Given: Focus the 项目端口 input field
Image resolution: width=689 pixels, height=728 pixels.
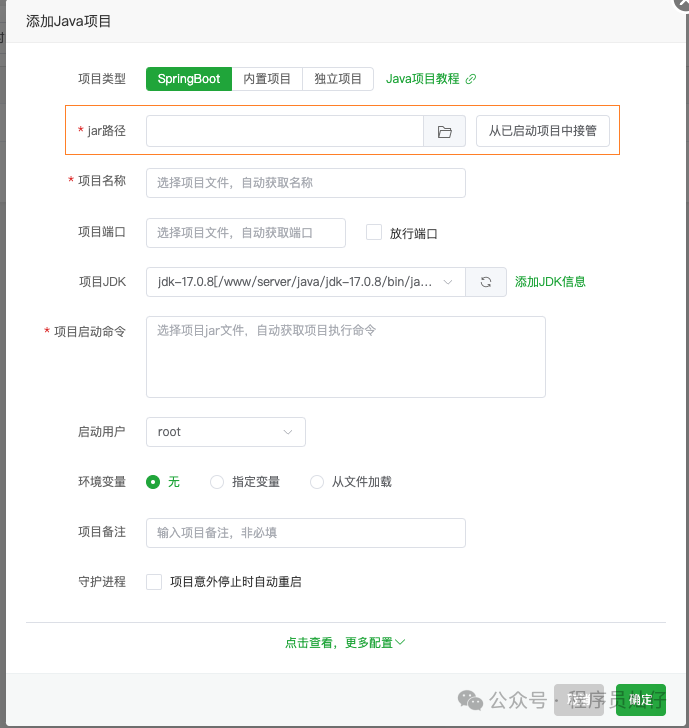Looking at the screenshot, I should (246, 233).
